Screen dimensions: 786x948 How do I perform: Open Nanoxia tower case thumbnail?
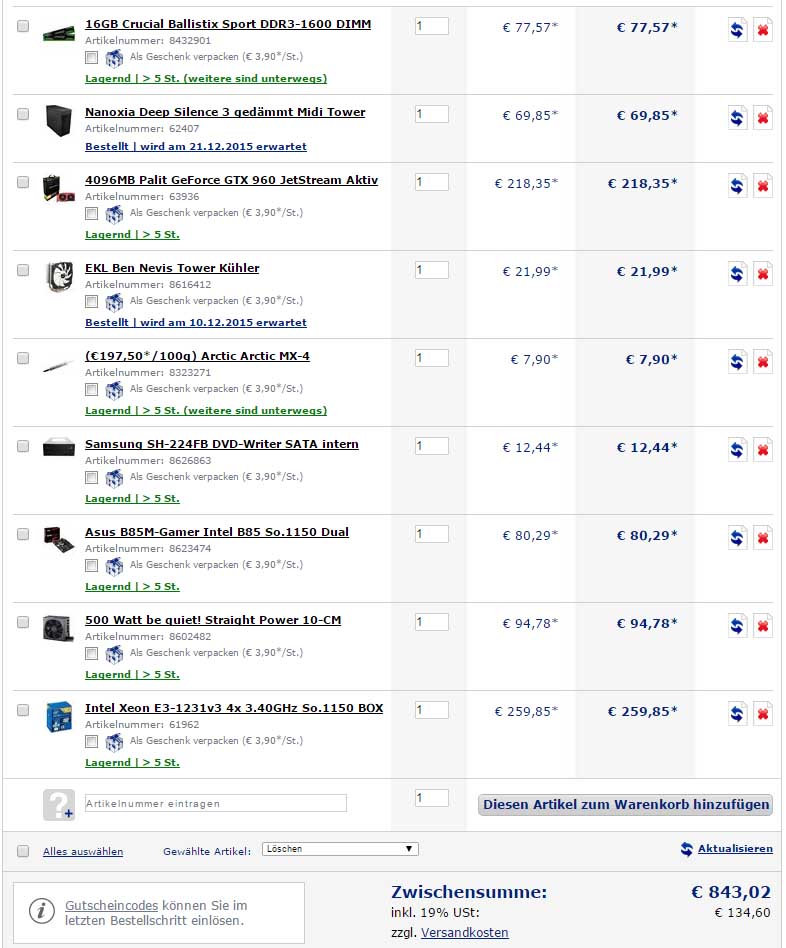point(59,120)
